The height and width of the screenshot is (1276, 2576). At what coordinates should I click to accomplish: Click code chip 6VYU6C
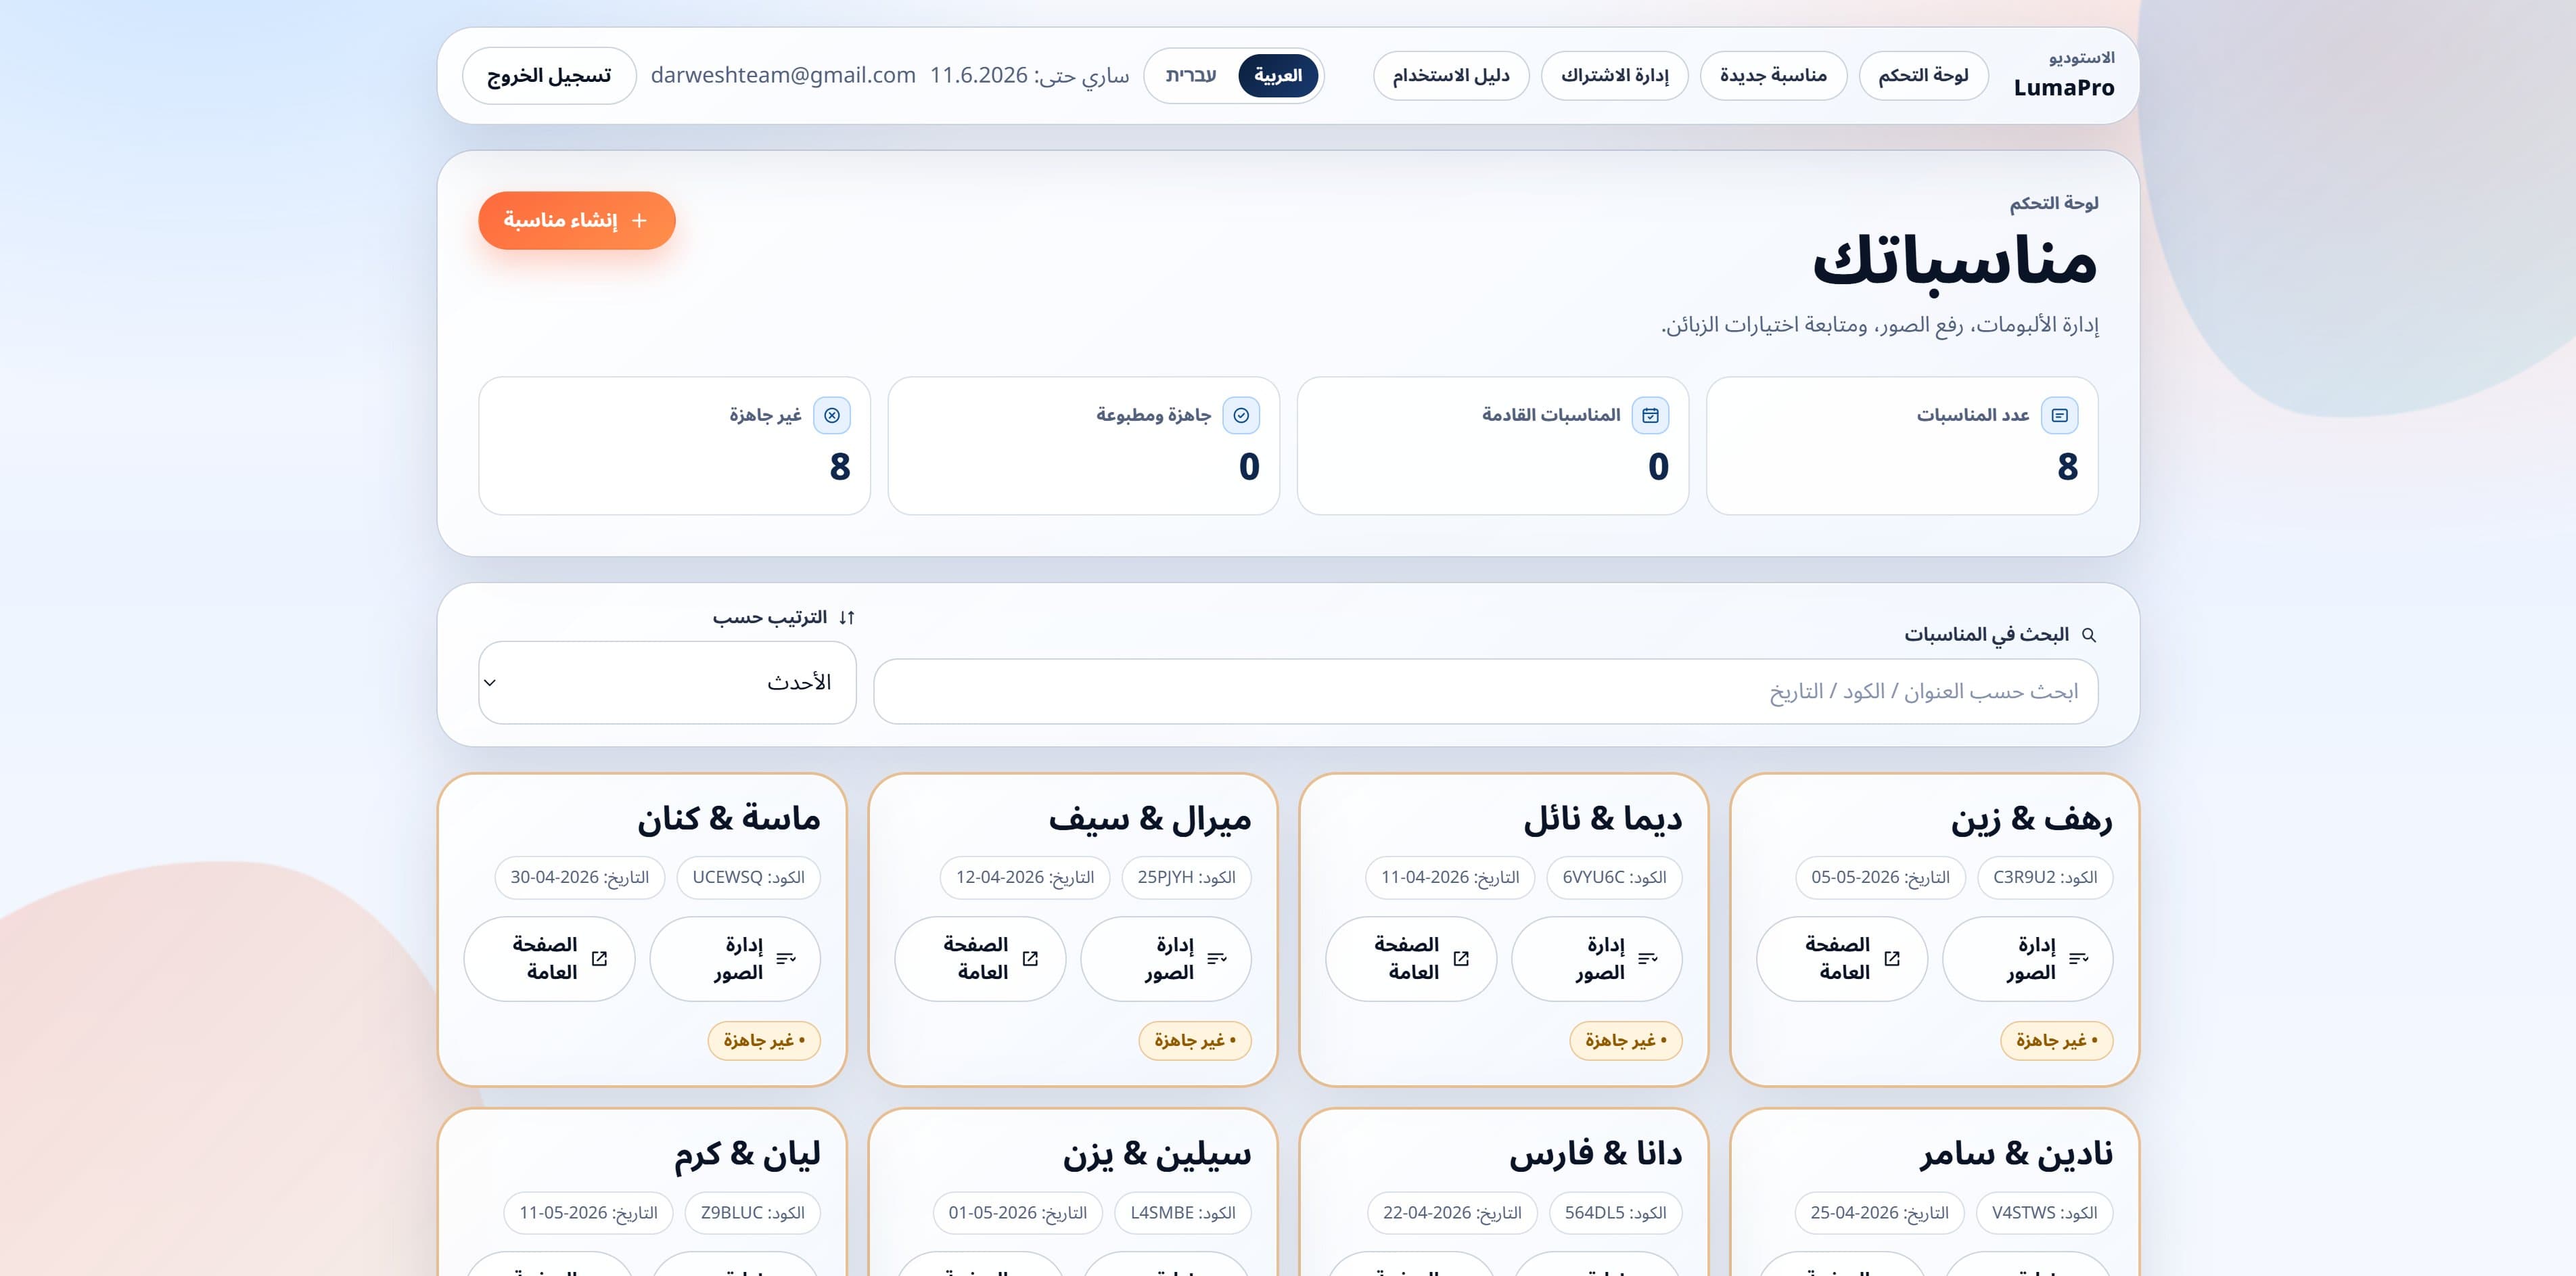coord(1614,877)
